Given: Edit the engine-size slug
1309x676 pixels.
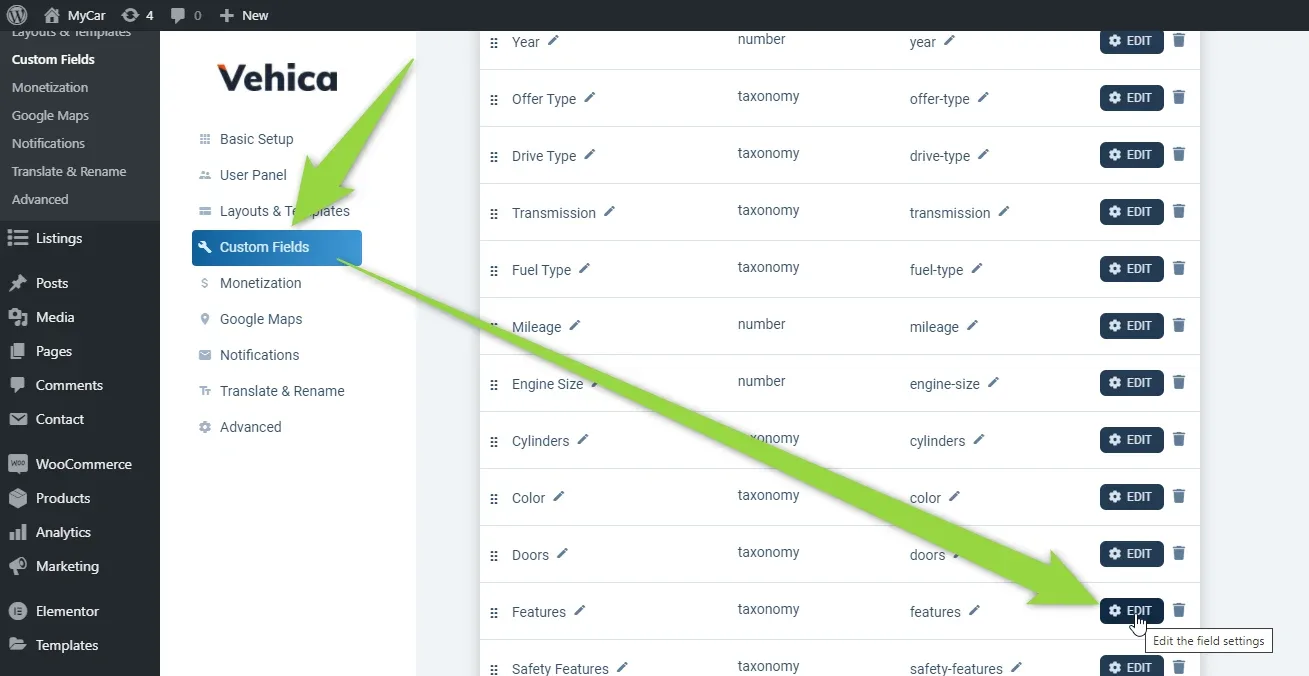Looking at the screenshot, I should click(x=993, y=383).
